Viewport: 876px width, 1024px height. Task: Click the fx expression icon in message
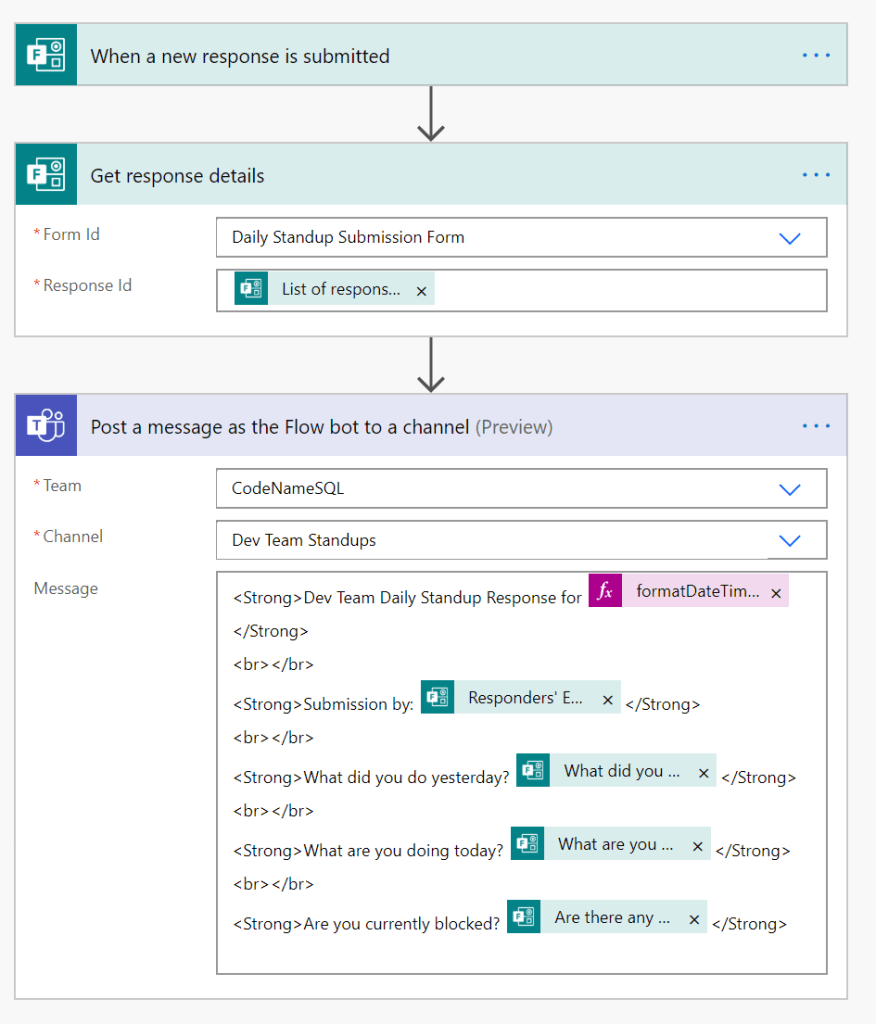(605, 591)
